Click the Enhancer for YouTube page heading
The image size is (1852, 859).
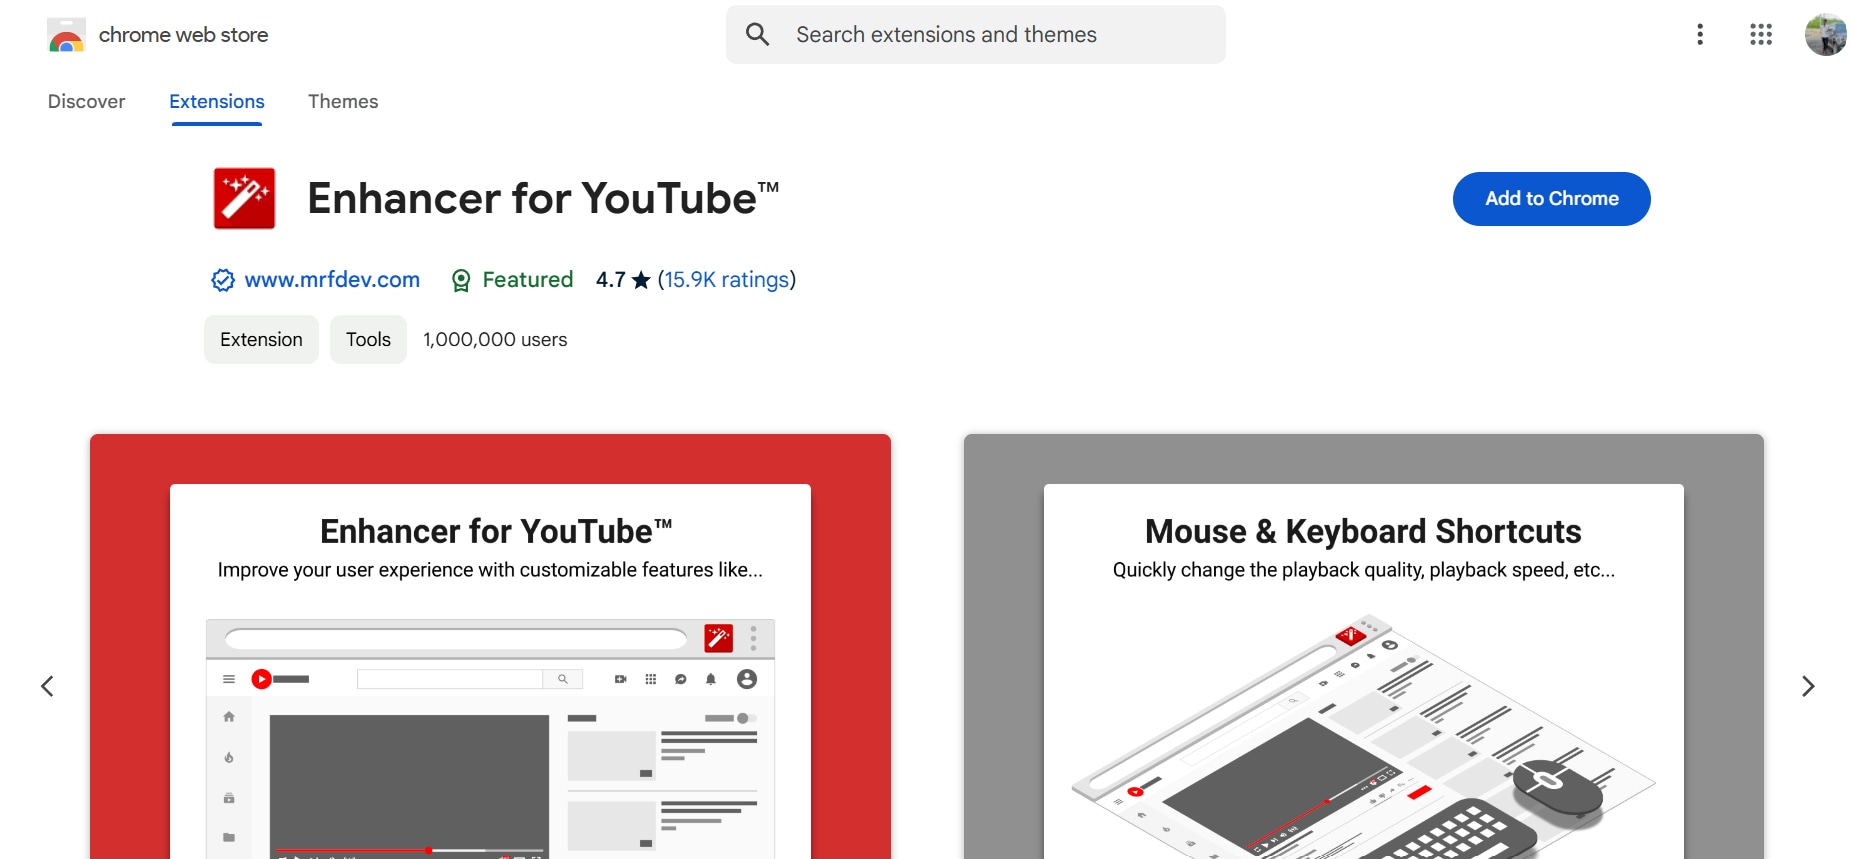click(543, 198)
